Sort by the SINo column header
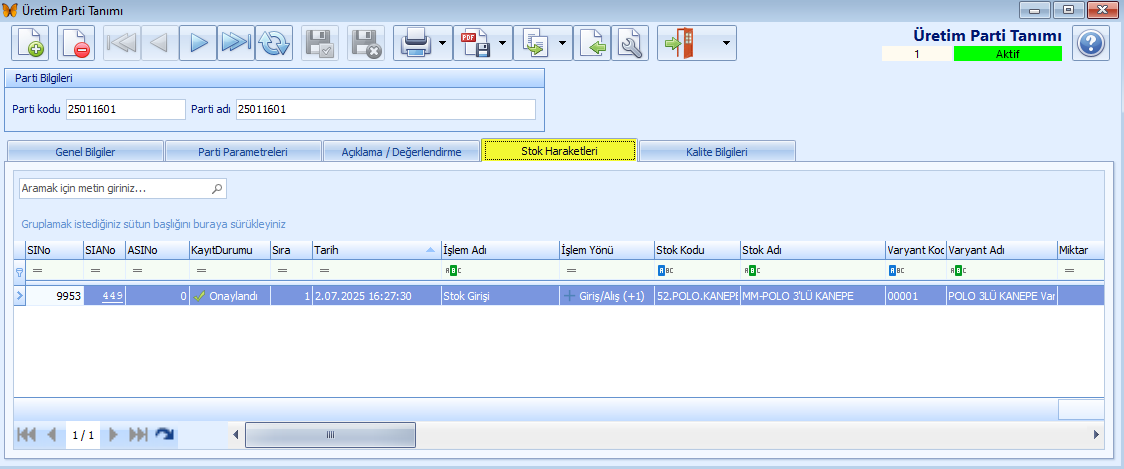The height and width of the screenshot is (469, 1124). (x=54, y=250)
